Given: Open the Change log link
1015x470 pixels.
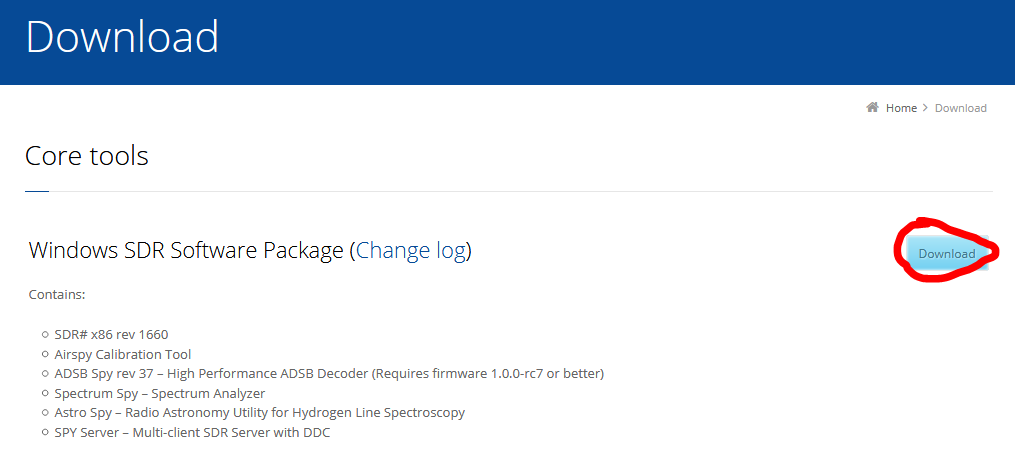Looking at the screenshot, I should [x=411, y=250].
